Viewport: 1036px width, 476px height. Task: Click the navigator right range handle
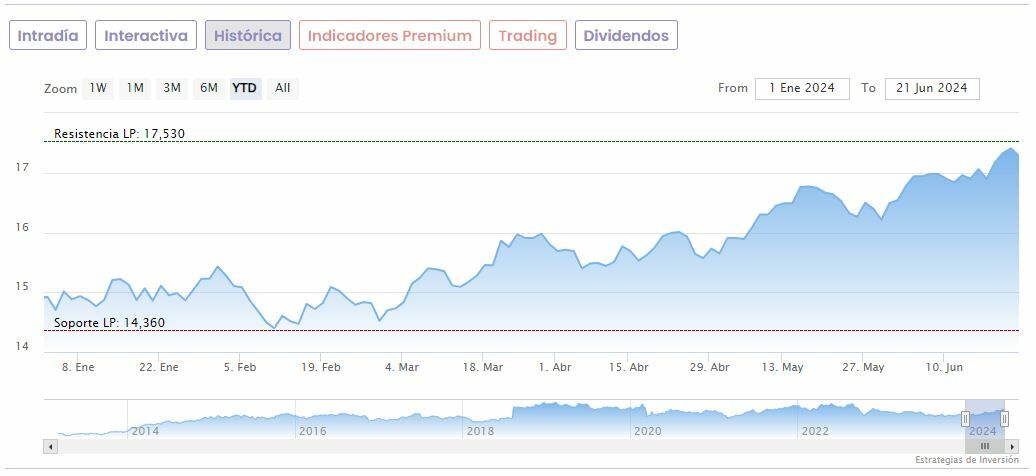(x=1004, y=419)
